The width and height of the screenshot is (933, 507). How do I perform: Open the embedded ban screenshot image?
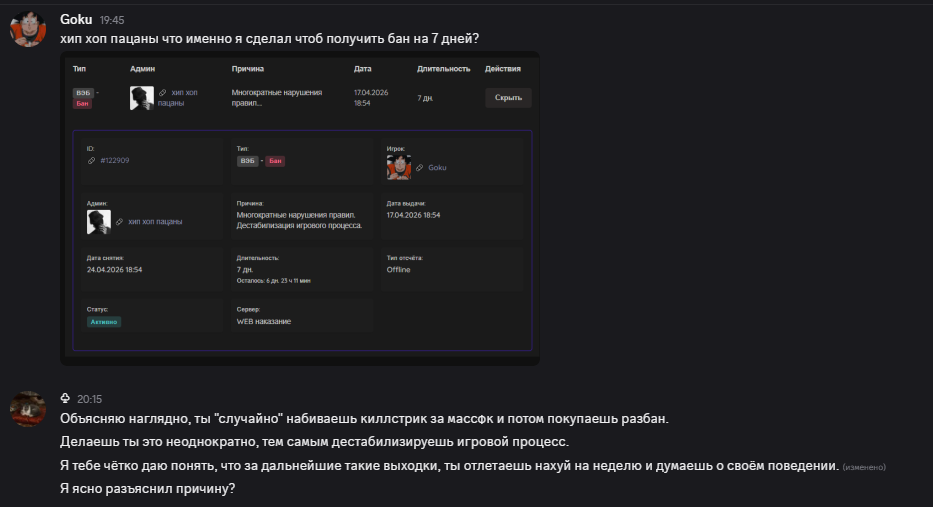pyautogui.click(x=302, y=208)
